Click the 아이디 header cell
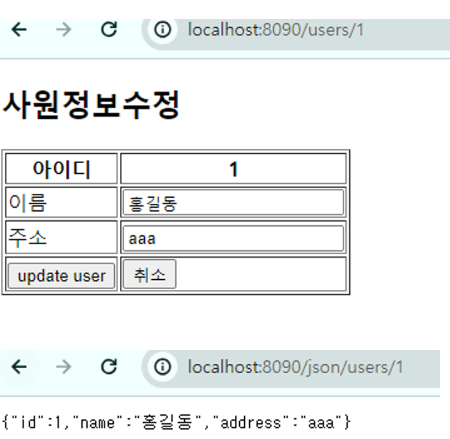Viewport: 450px width, 439px height. tap(61, 169)
